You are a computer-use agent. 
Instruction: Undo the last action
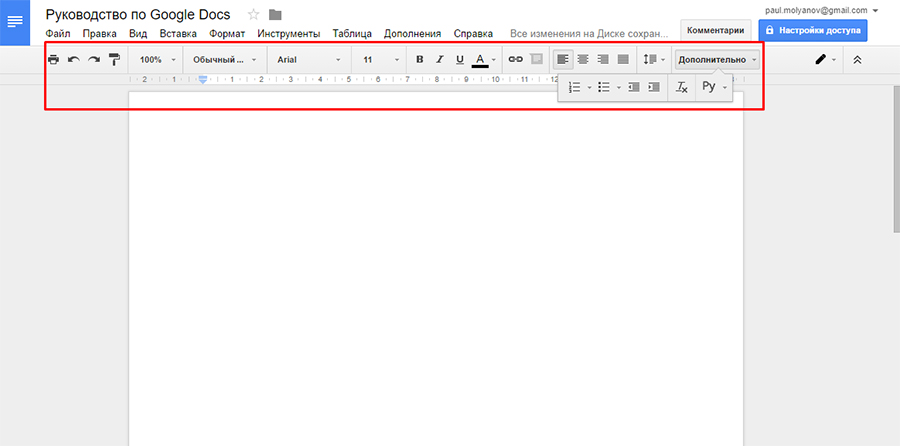[x=74, y=60]
